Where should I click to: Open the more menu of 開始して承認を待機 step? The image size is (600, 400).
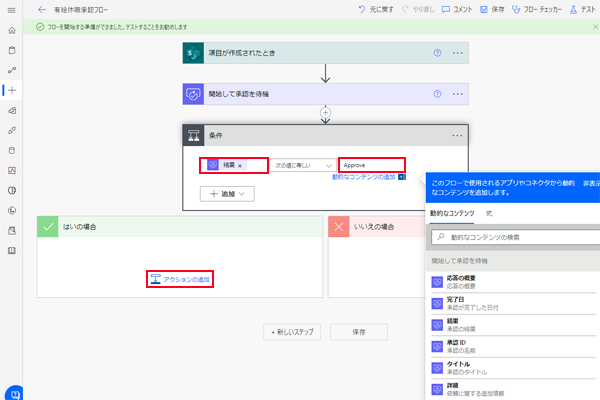(458, 94)
